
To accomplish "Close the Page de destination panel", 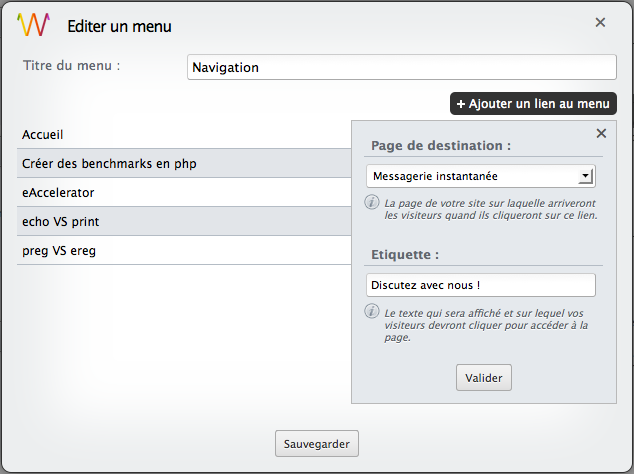I will point(601,133).
